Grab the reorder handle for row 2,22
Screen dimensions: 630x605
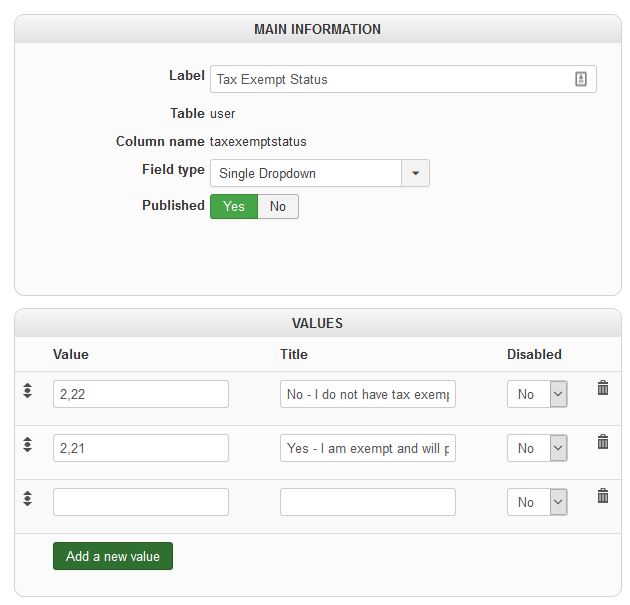point(28,390)
